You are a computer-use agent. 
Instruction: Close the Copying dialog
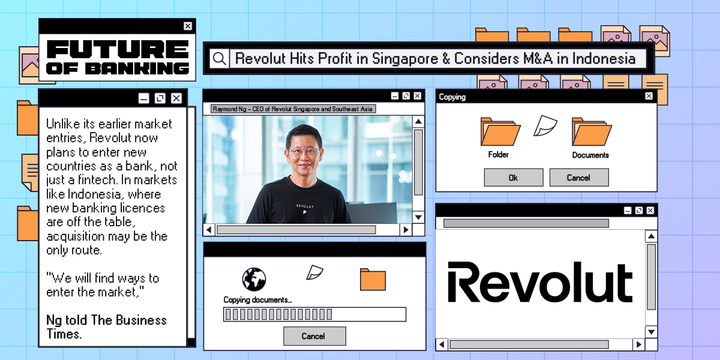click(x=649, y=96)
